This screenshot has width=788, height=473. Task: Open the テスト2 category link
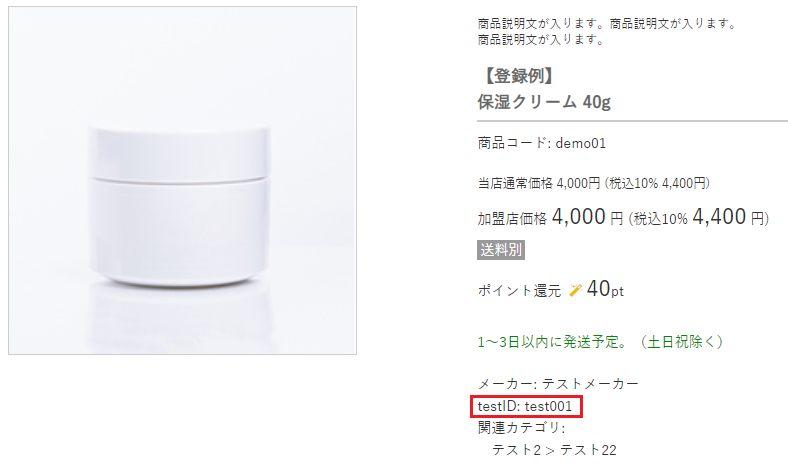(x=516, y=449)
